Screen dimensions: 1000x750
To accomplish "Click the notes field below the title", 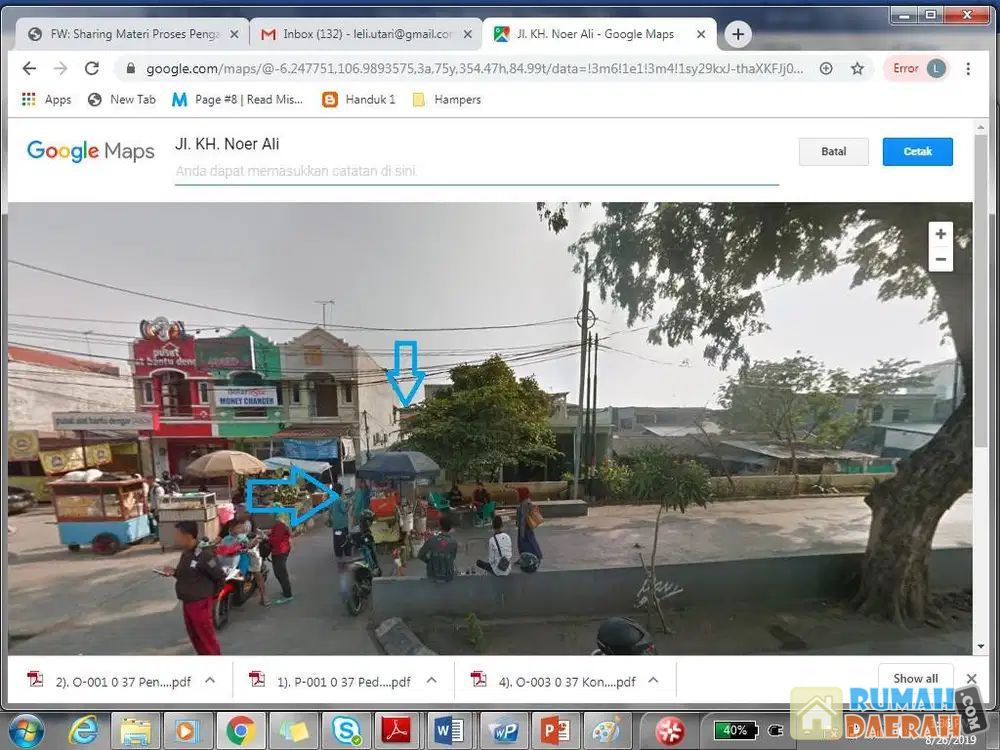I will coord(476,171).
